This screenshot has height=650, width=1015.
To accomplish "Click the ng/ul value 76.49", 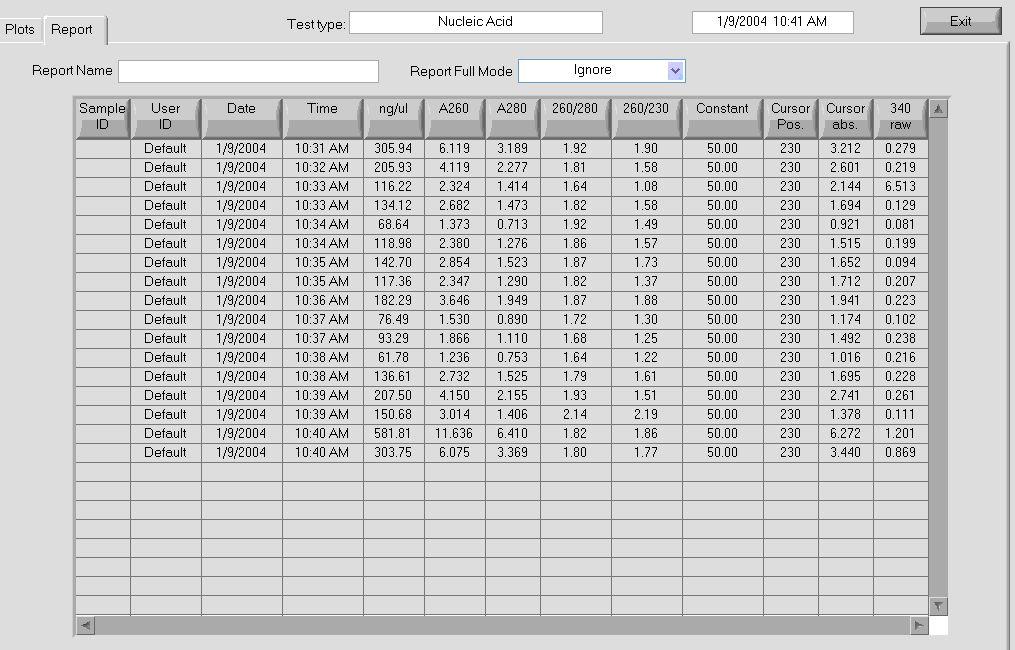I will click(394, 319).
